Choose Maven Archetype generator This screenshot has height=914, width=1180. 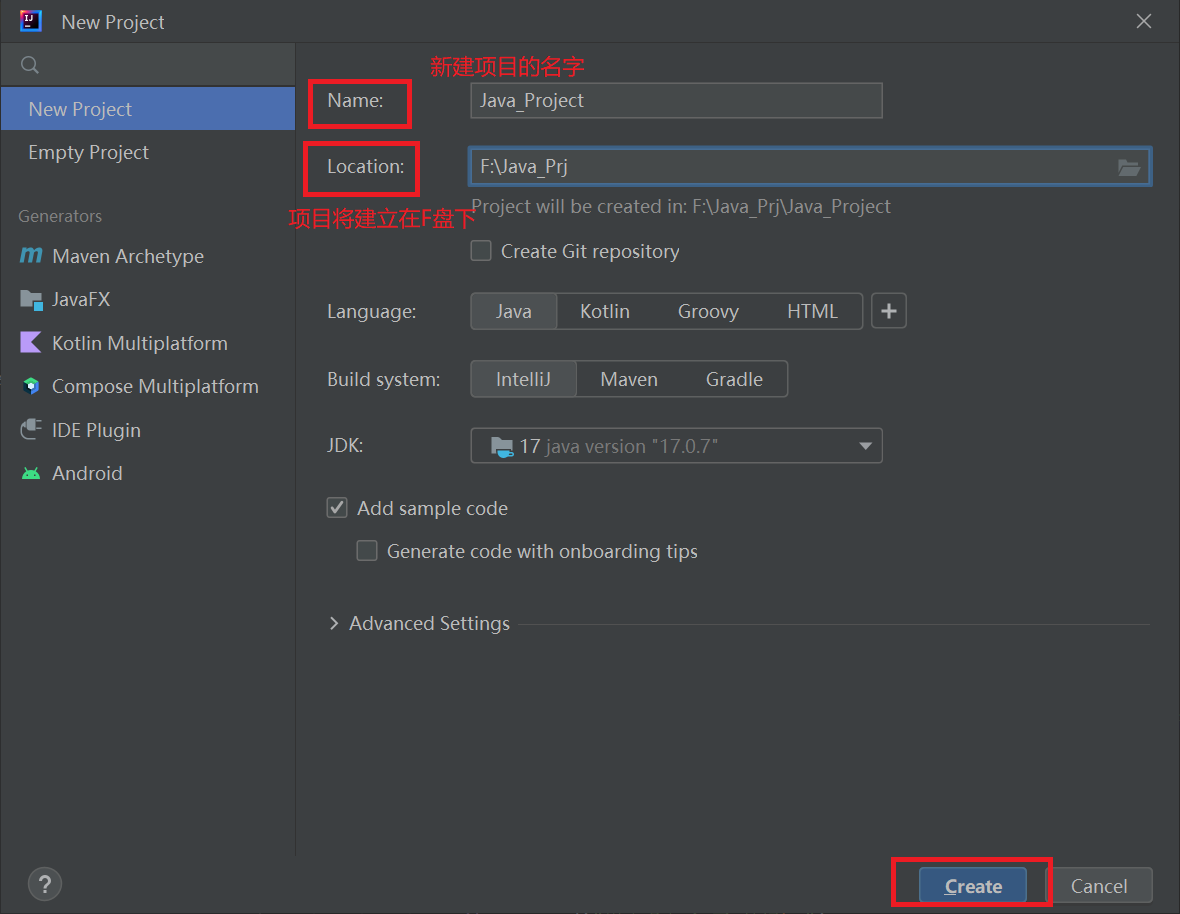[x=148, y=256]
